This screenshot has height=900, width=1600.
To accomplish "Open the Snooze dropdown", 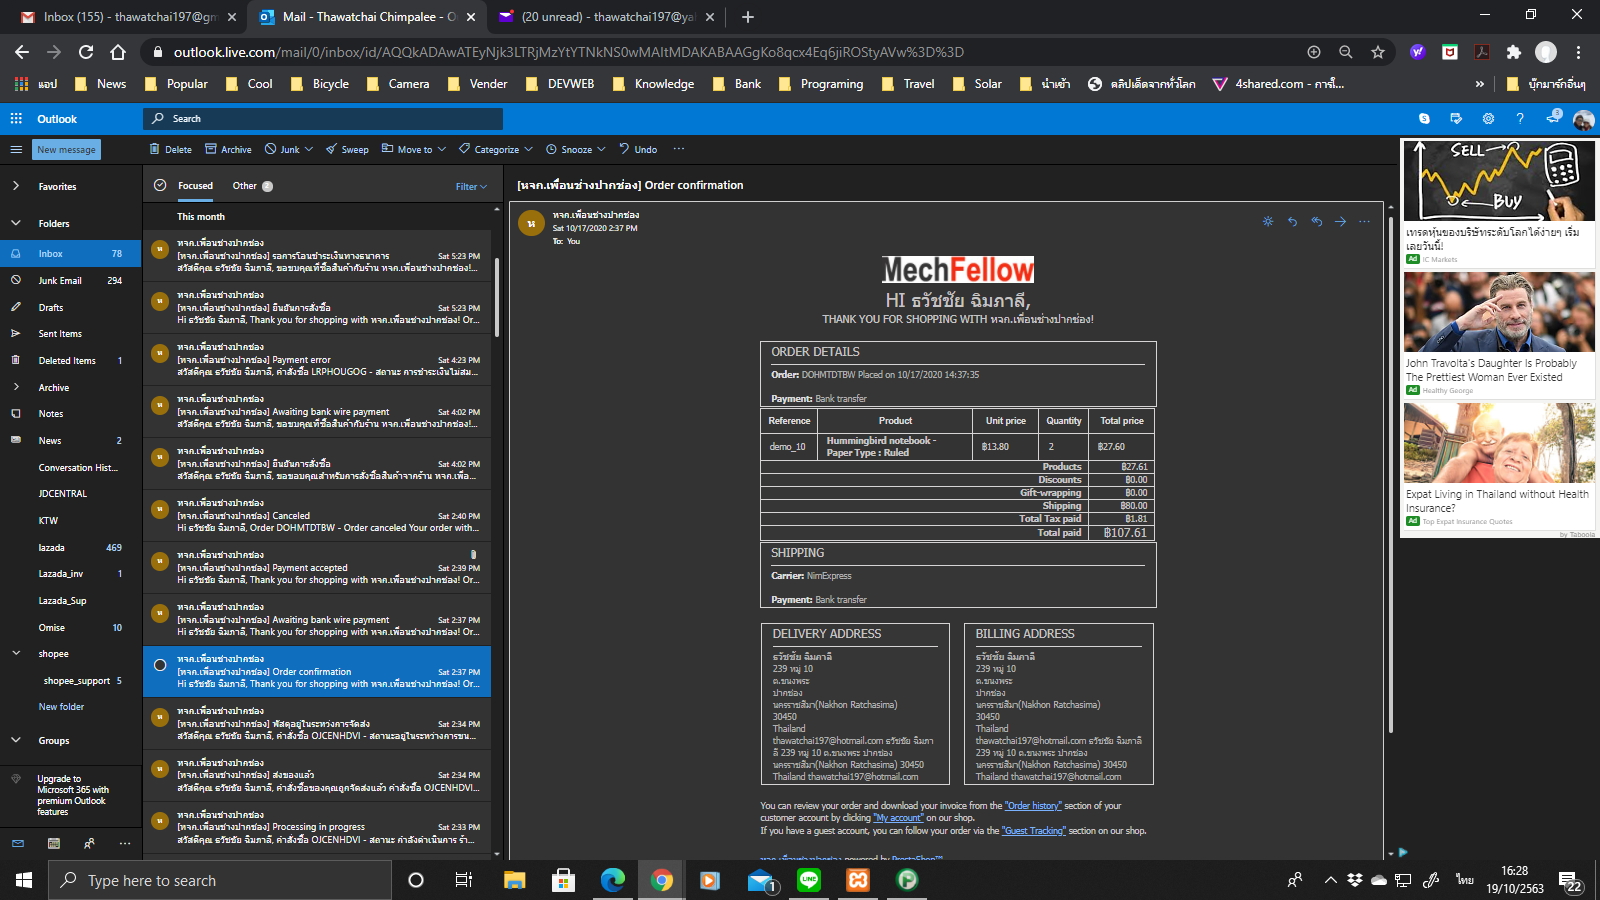I will pyautogui.click(x=575, y=149).
